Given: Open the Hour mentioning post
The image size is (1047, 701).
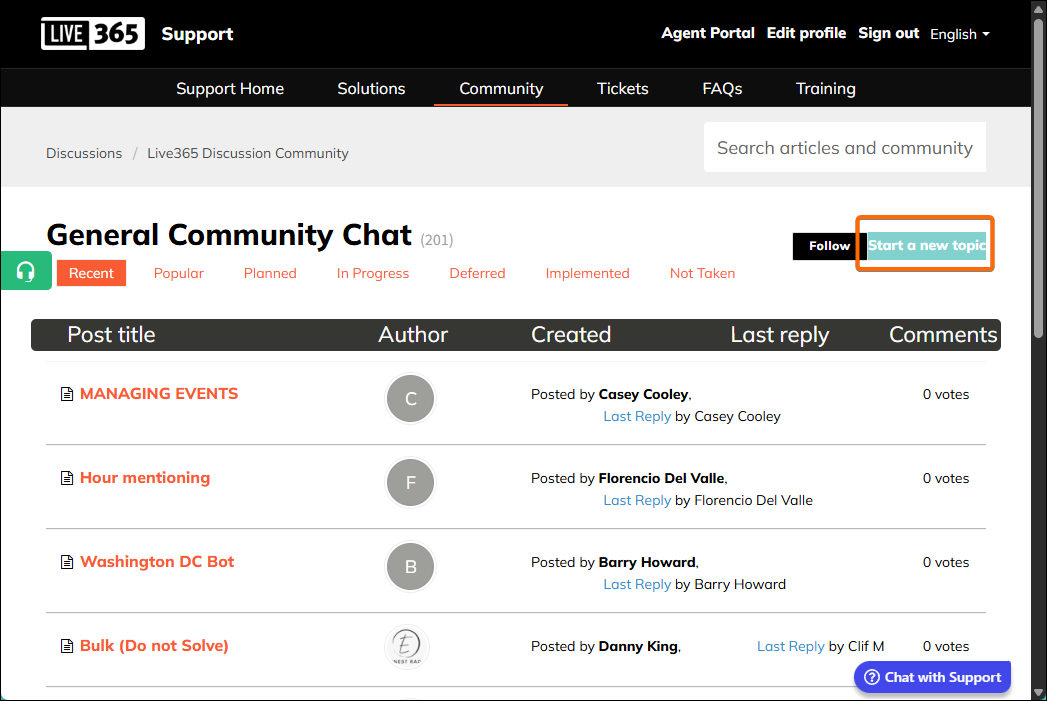Looking at the screenshot, I should point(145,478).
